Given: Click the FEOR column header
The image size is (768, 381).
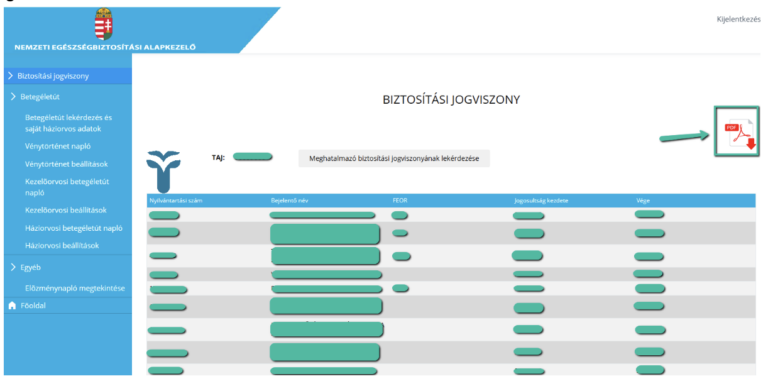Looking at the screenshot, I should tap(400, 200).
